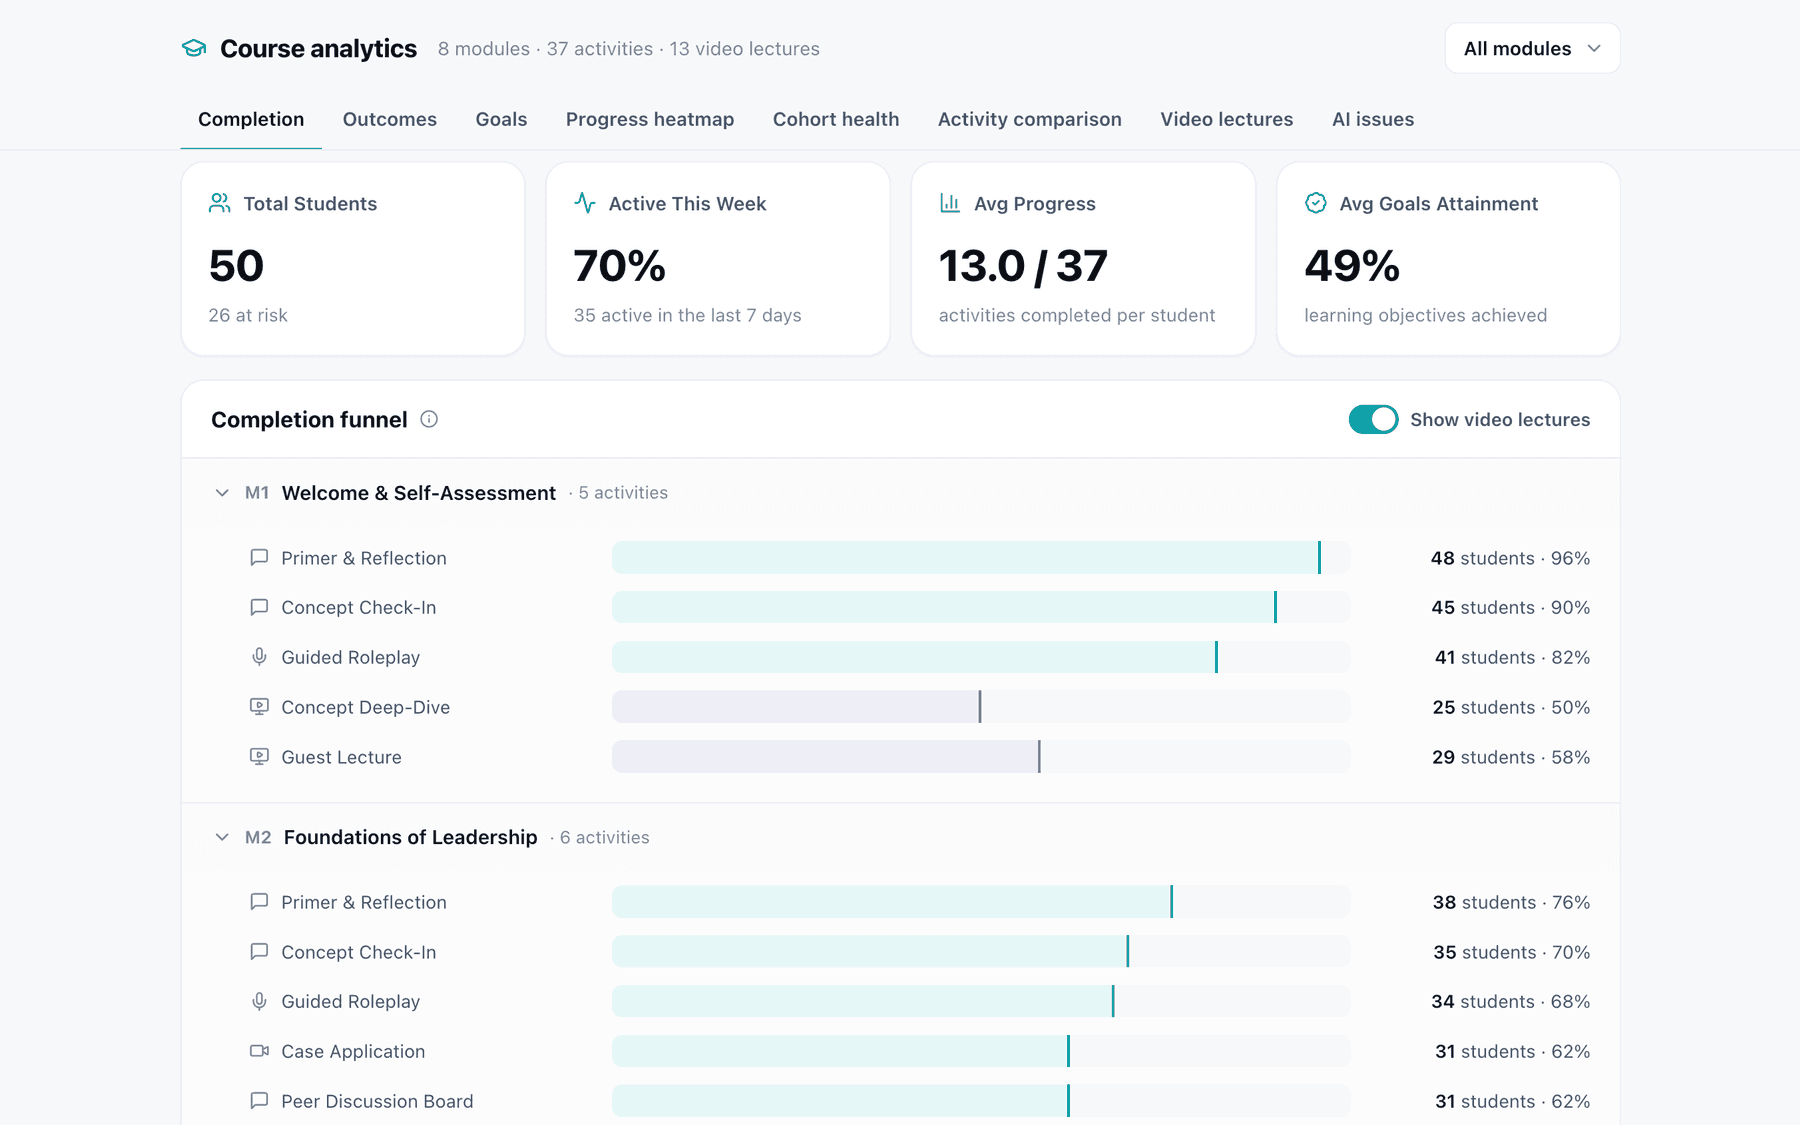The height and width of the screenshot is (1125, 1800).
Task: Click the Avg Progress bar chart icon
Action: (950, 203)
